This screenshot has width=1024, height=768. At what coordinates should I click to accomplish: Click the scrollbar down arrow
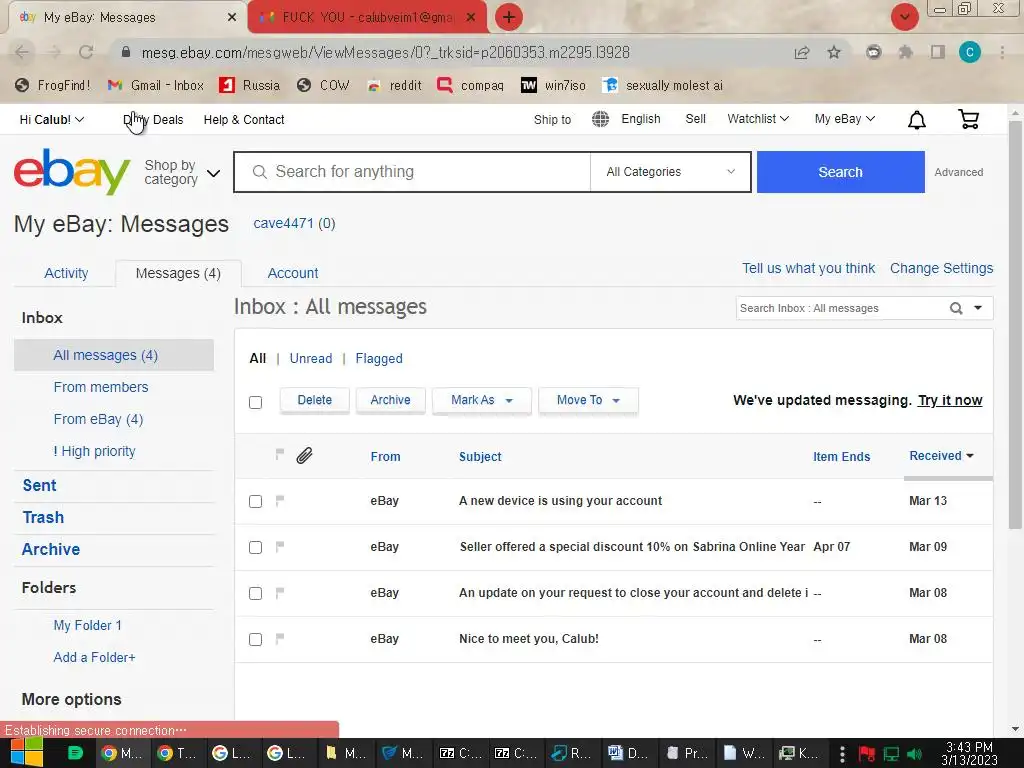point(1015,729)
